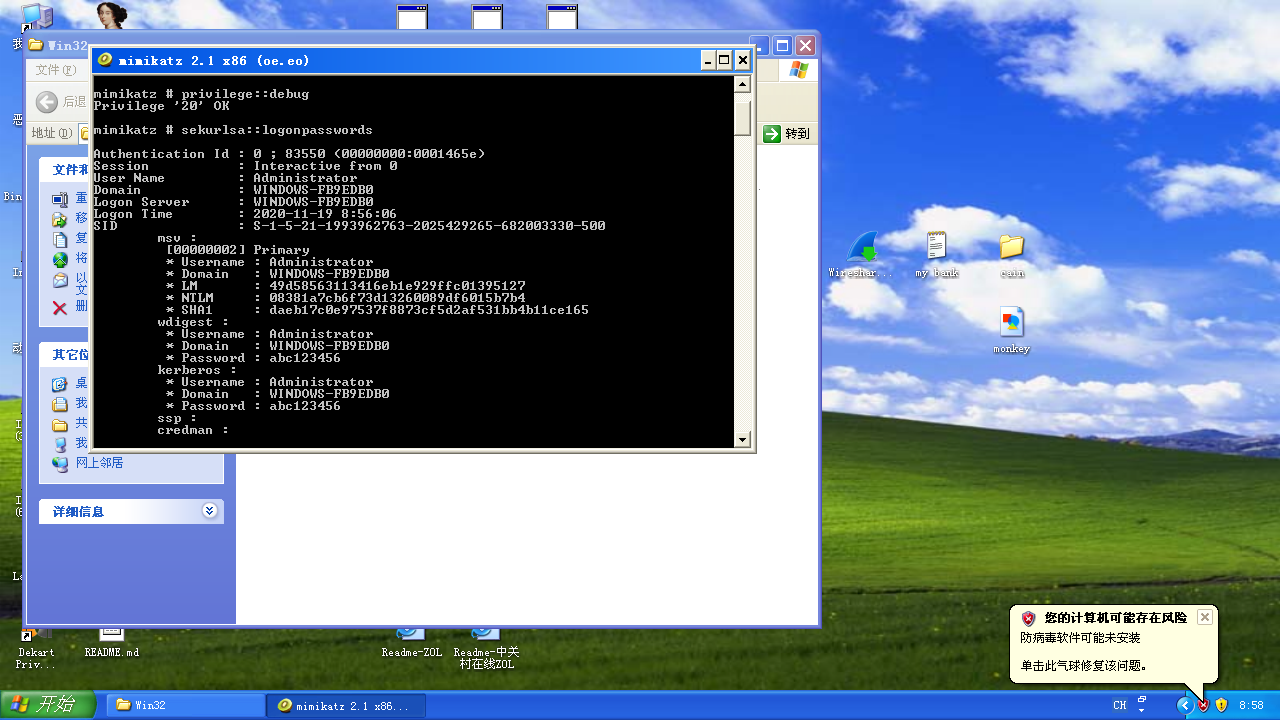Click the red security shield tray icon
This screenshot has height=720, width=1280.
[x=1203, y=705]
